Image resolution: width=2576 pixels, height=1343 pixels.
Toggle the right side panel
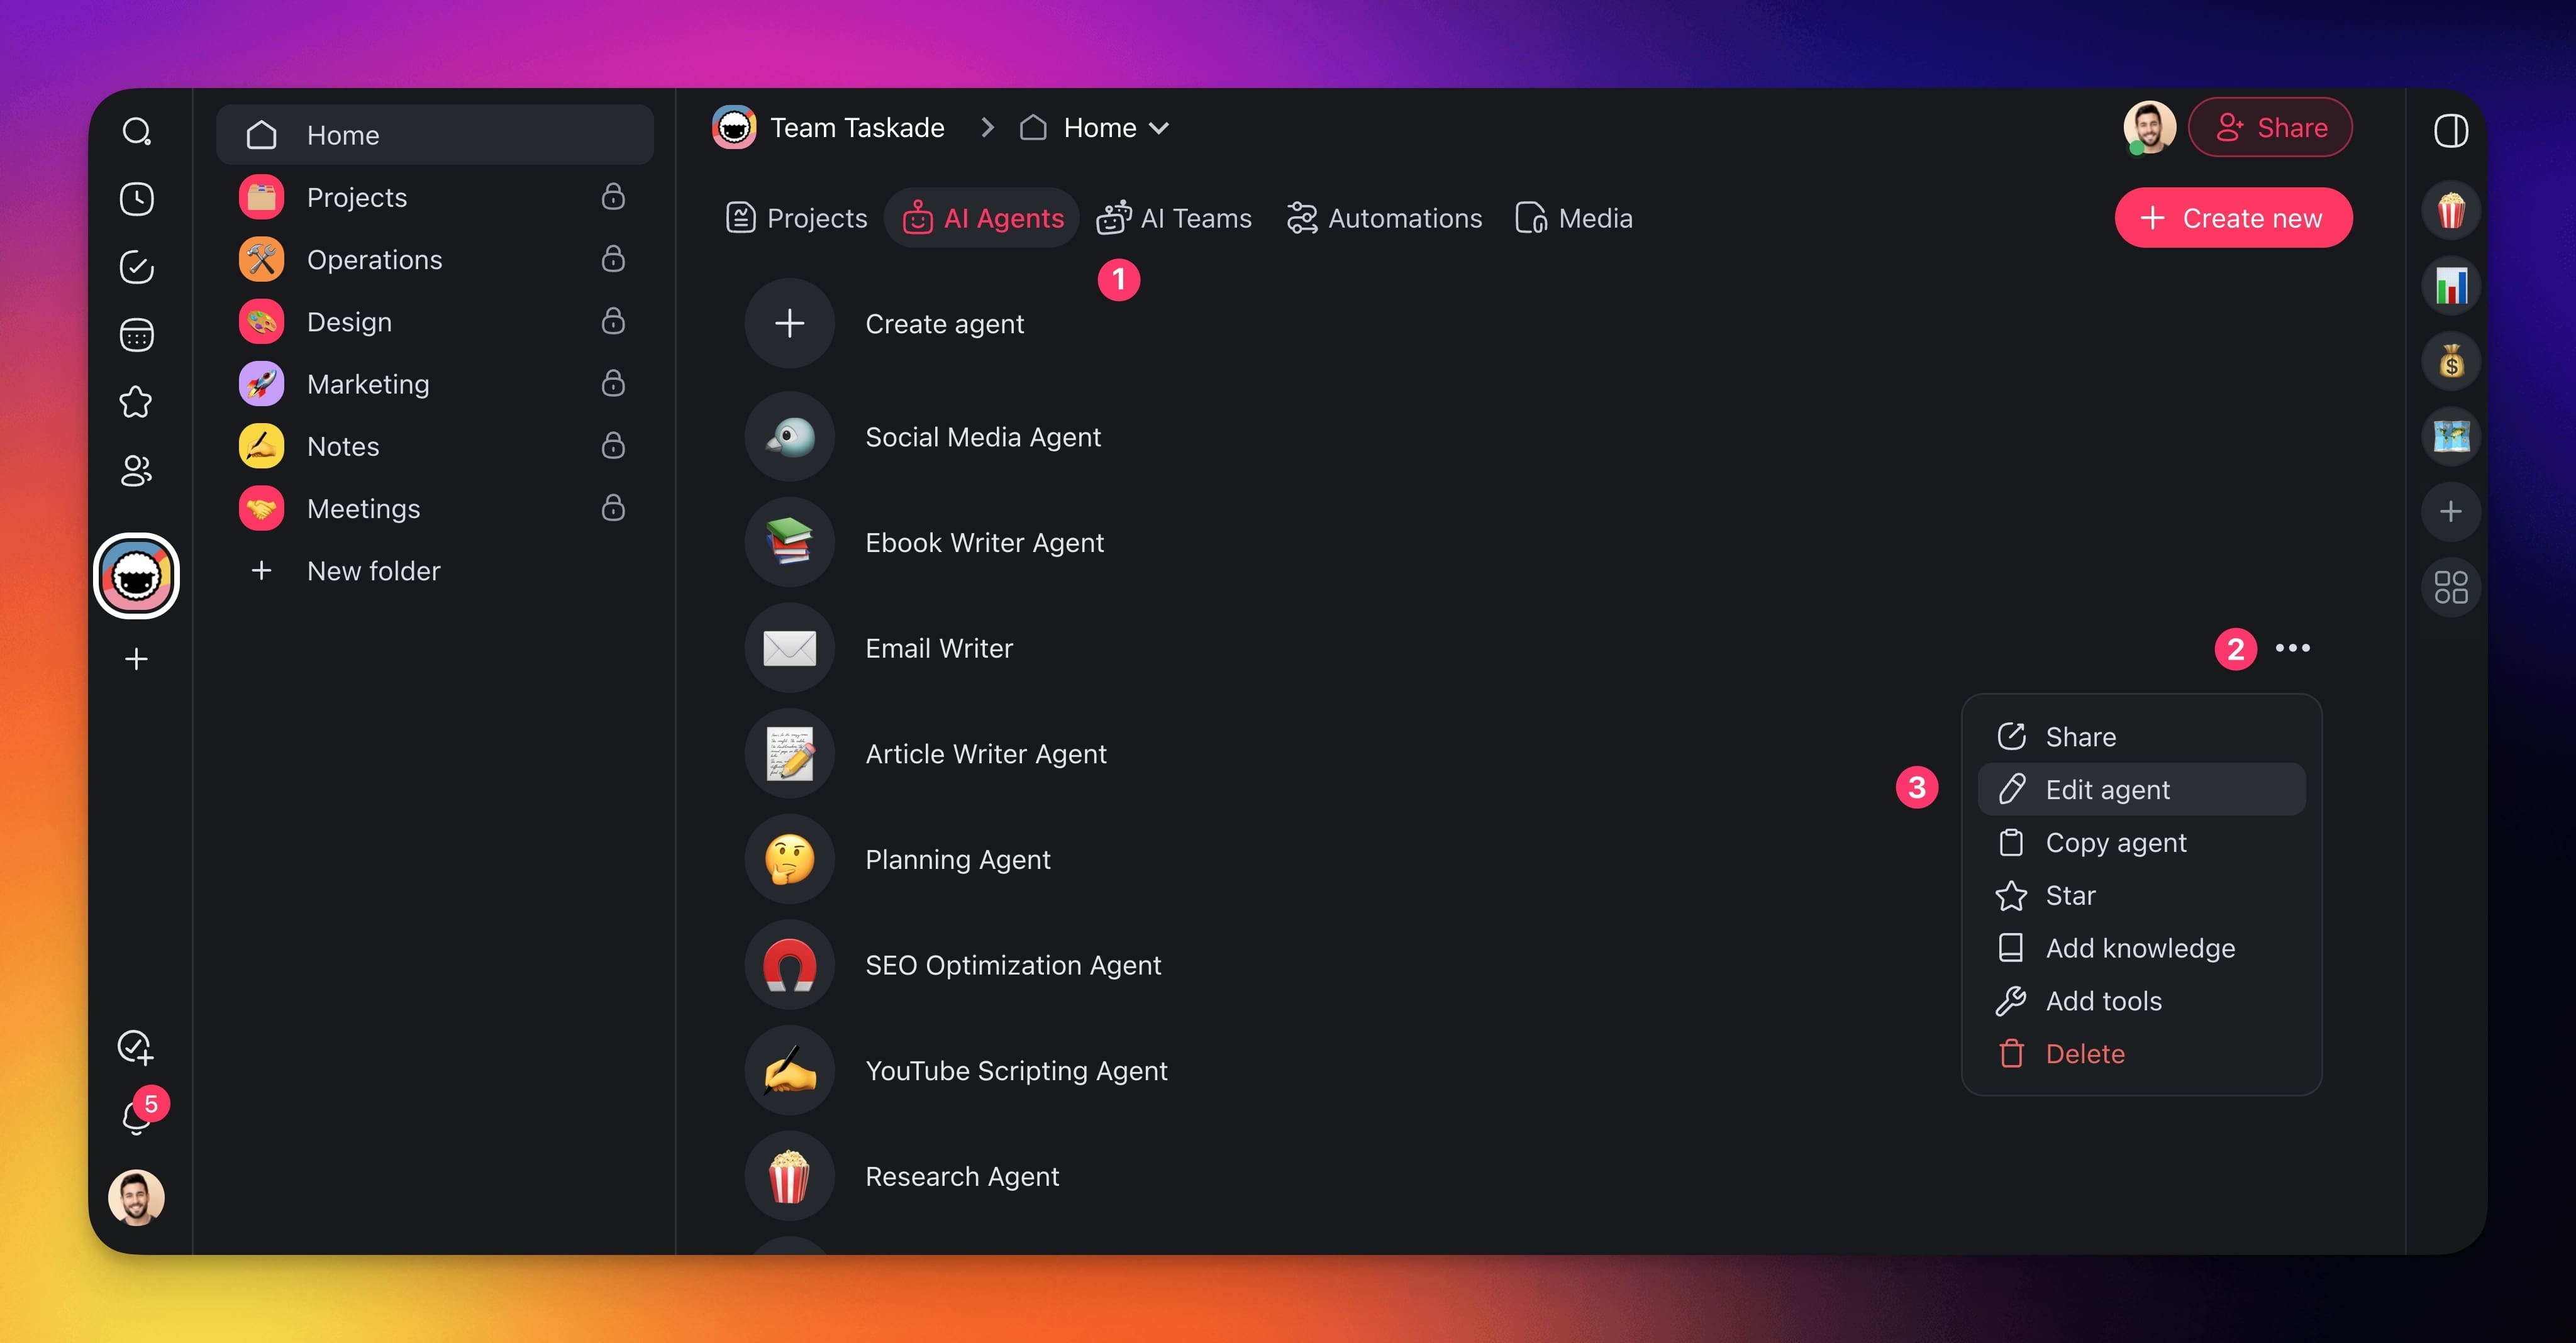[x=2450, y=131]
